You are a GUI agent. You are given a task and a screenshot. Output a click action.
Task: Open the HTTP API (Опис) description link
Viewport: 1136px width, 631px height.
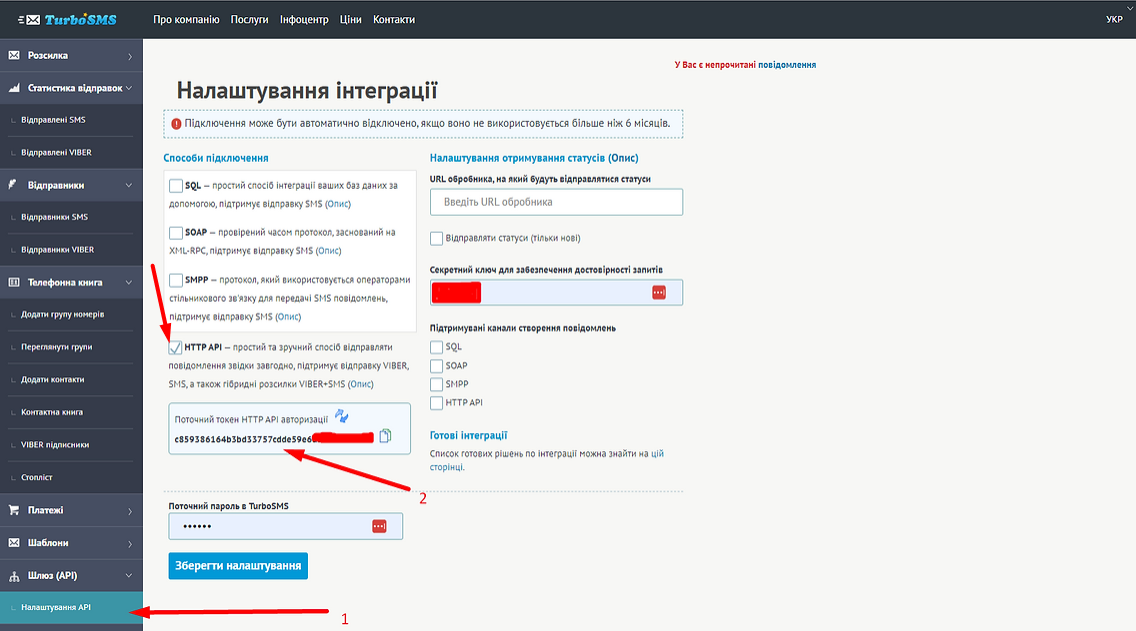pos(361,385)
